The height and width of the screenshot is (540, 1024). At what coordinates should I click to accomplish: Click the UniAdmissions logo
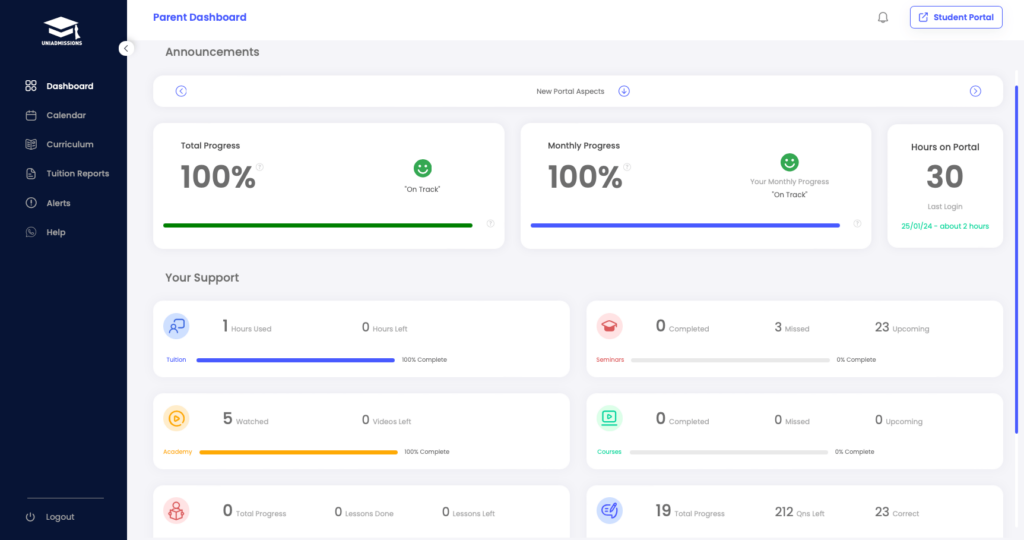pos(63,30)
